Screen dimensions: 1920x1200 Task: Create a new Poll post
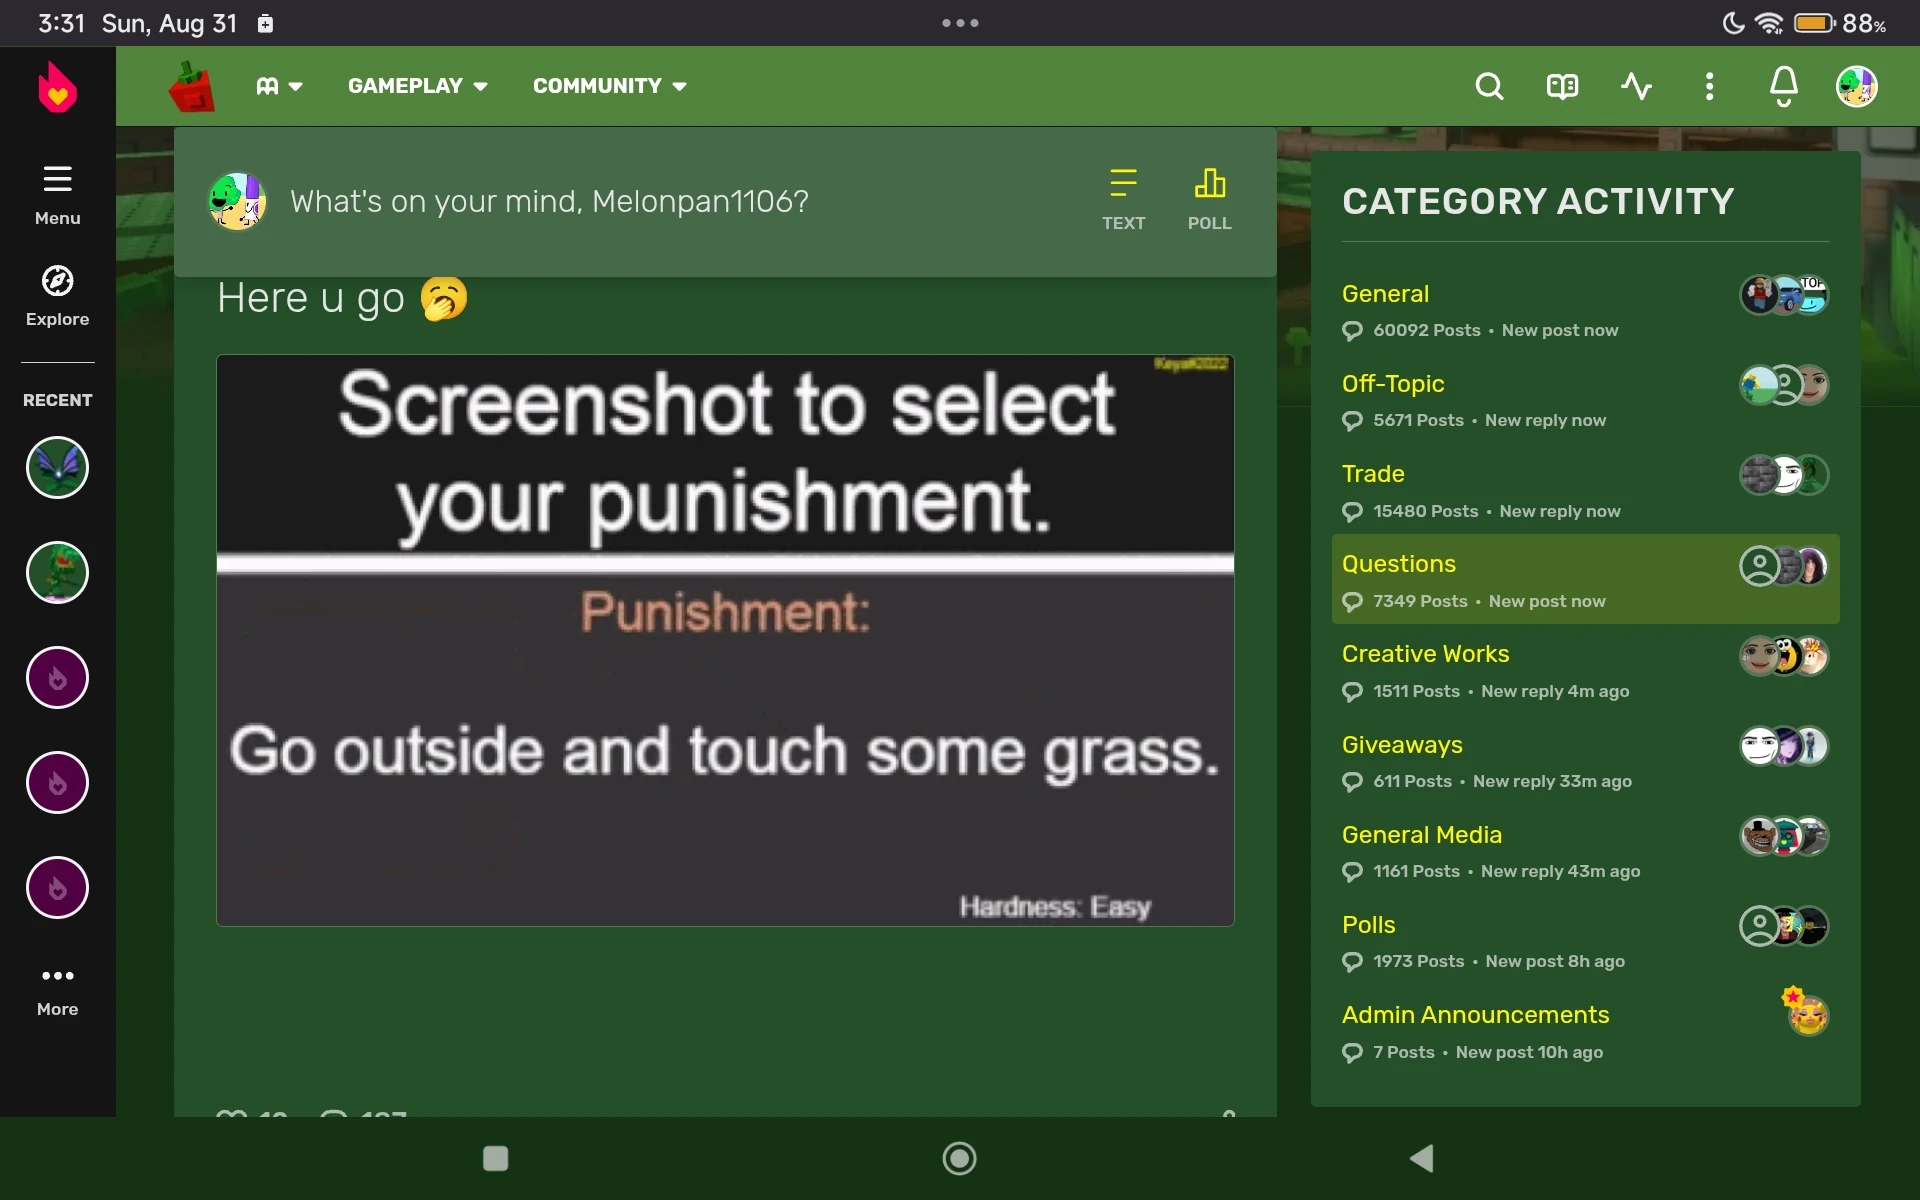pyautogui.click(x=1209, y=199)
